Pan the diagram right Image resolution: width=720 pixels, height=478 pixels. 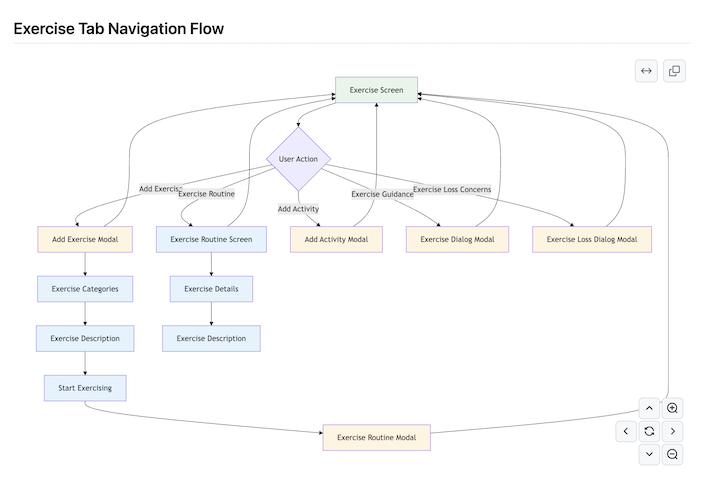[673, 431]
